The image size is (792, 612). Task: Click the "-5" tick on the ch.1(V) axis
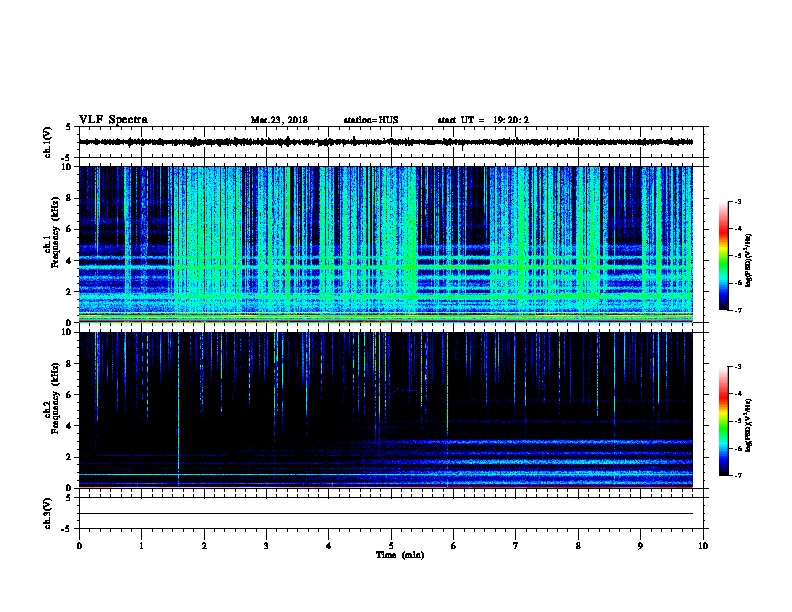tap(66, 158)
